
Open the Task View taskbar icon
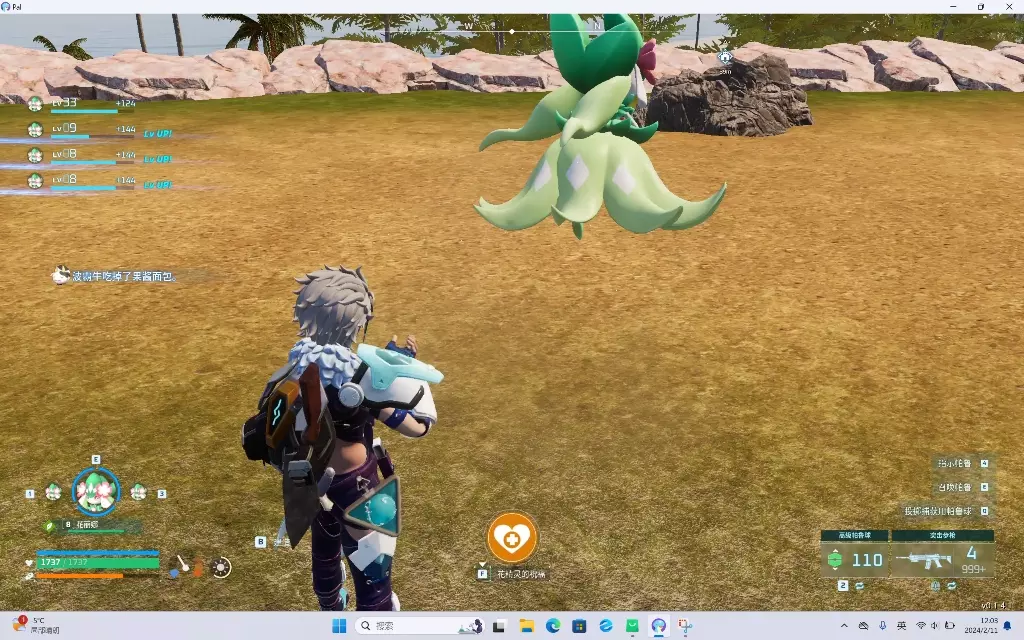(500, 626)
